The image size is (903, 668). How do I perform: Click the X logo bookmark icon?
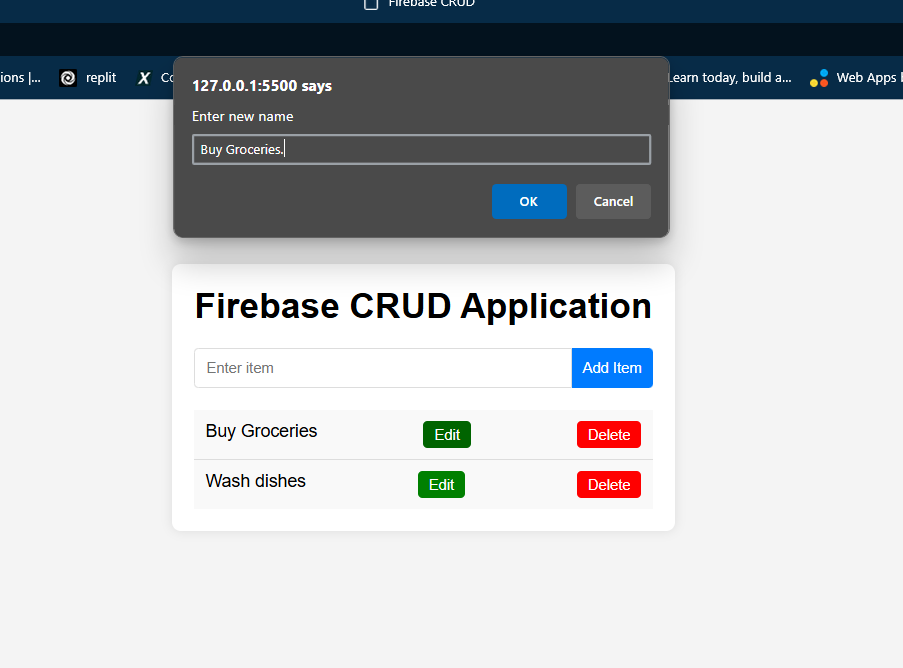pos(144,78)
